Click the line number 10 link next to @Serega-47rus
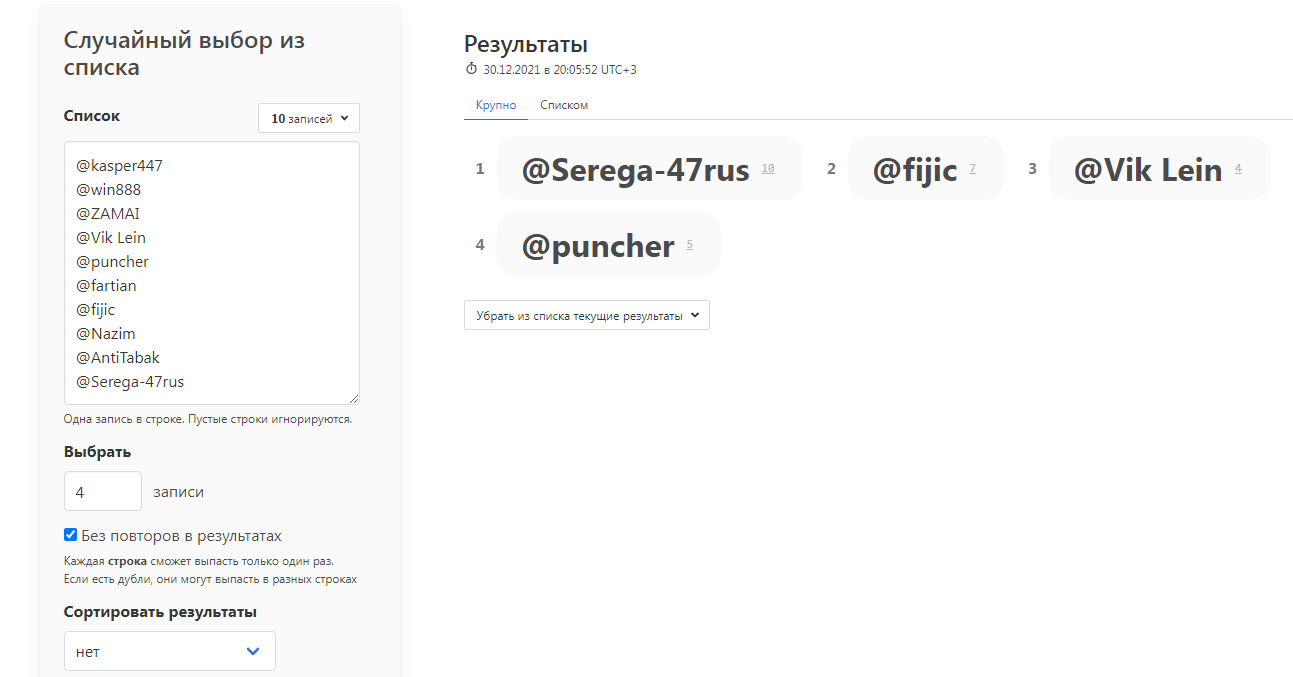The height and width of the screenshot is (677, 1293). point(768,169)
